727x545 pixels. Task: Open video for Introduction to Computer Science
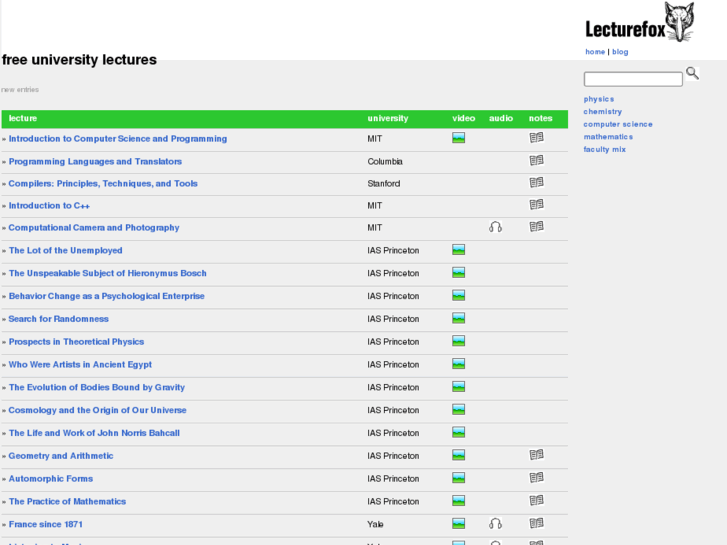(458, 138)
